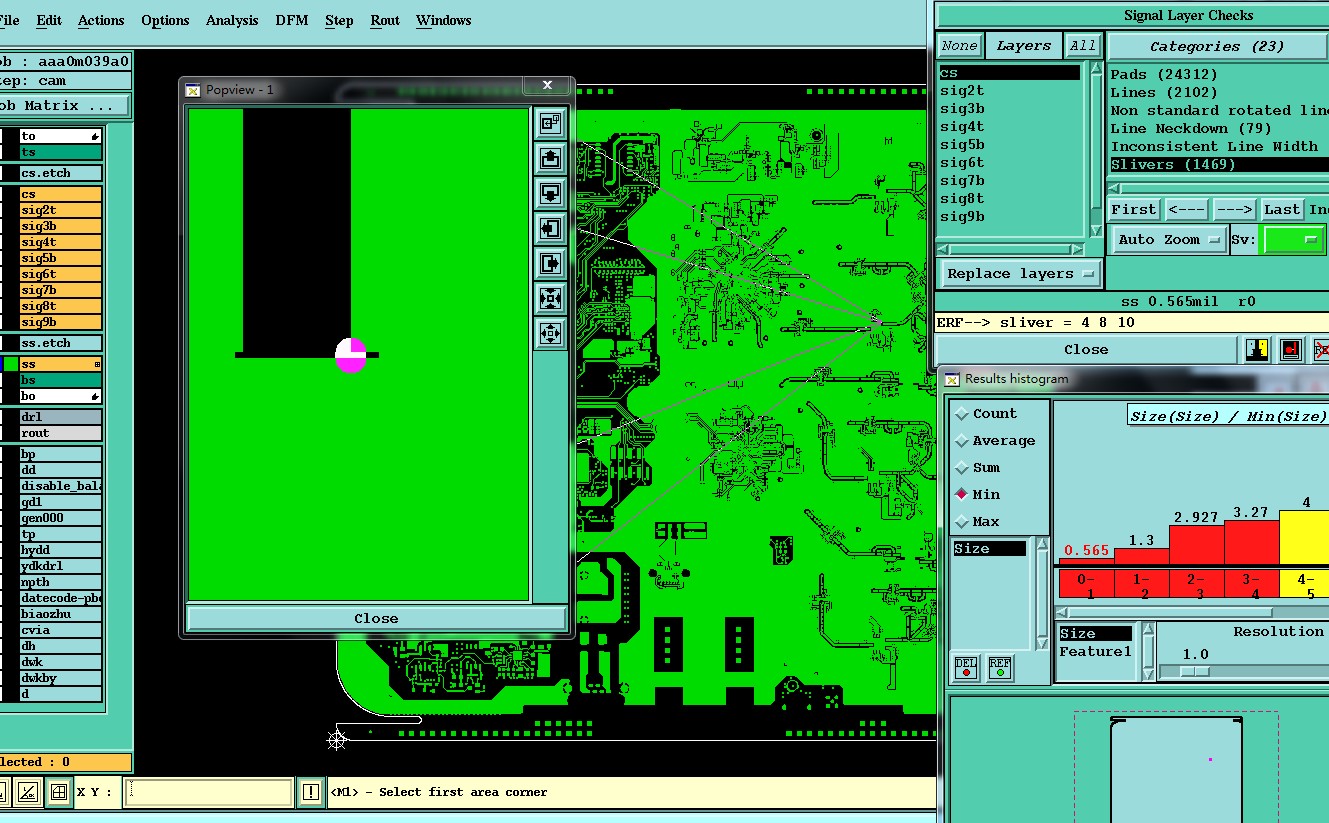
Task: Click the REF icon in histogram panel
Action: coord(999,668)
